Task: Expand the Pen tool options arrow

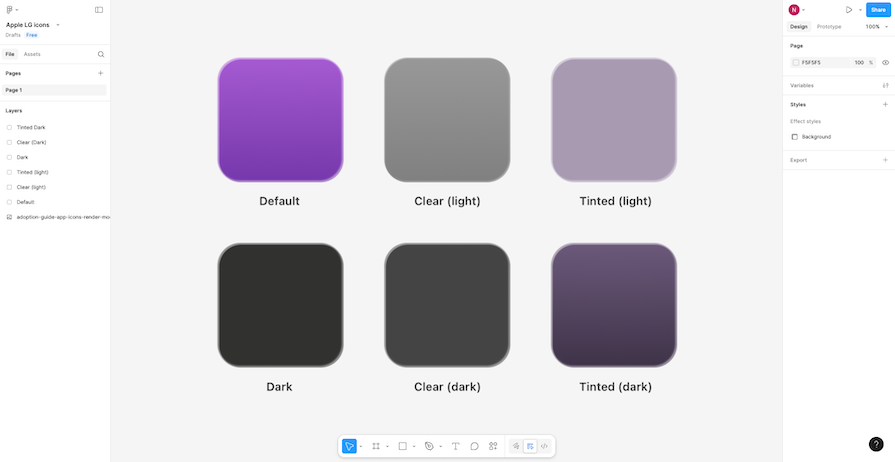Action: (x=441, y=447)
